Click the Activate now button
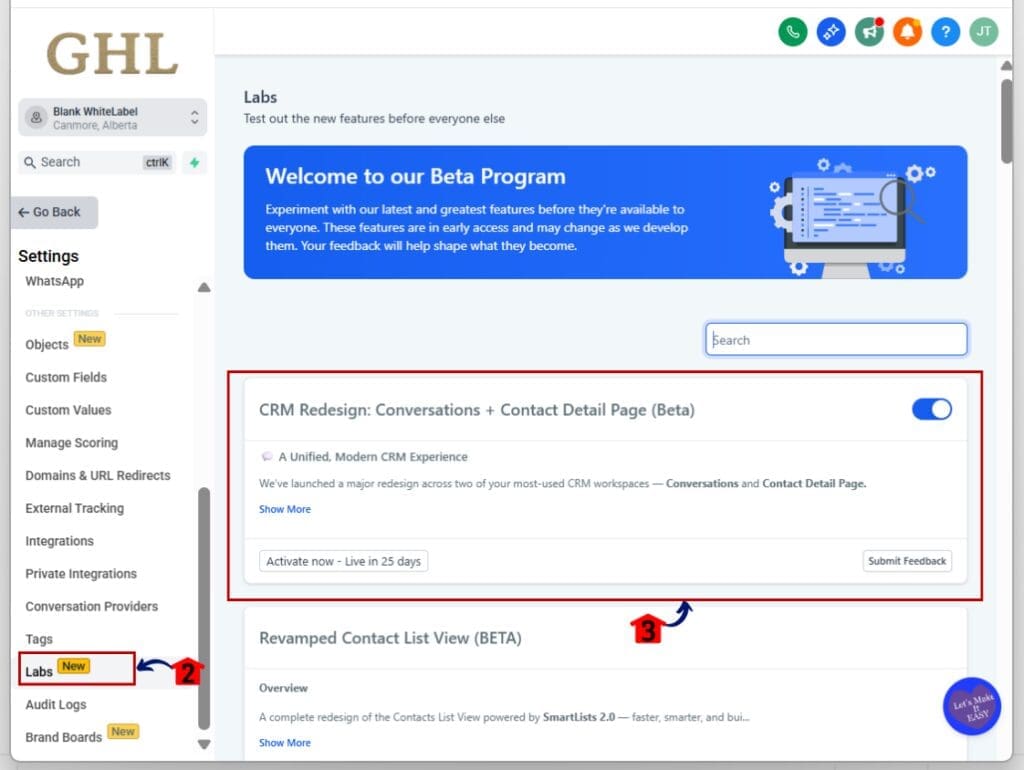 tap(343, 561)
